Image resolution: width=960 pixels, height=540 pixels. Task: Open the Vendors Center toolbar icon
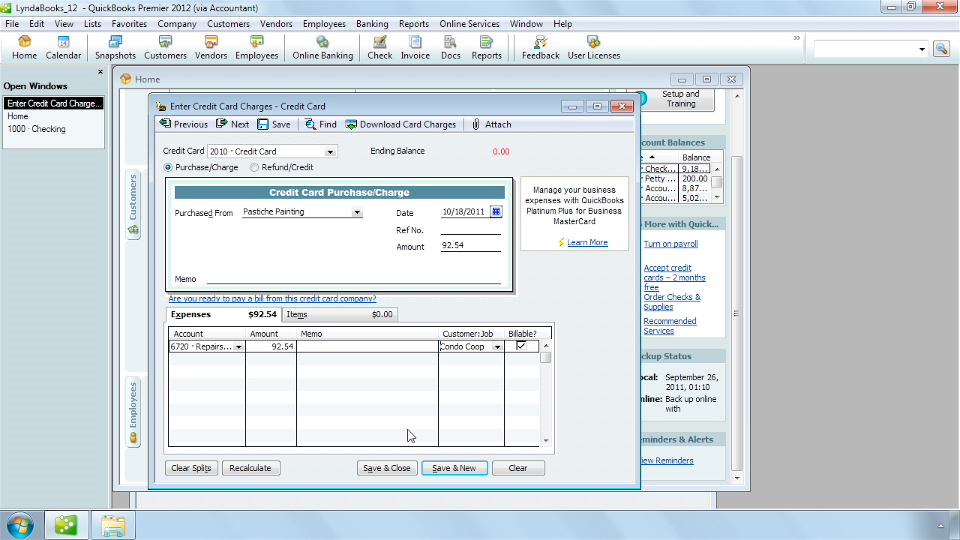pos(211,47)
